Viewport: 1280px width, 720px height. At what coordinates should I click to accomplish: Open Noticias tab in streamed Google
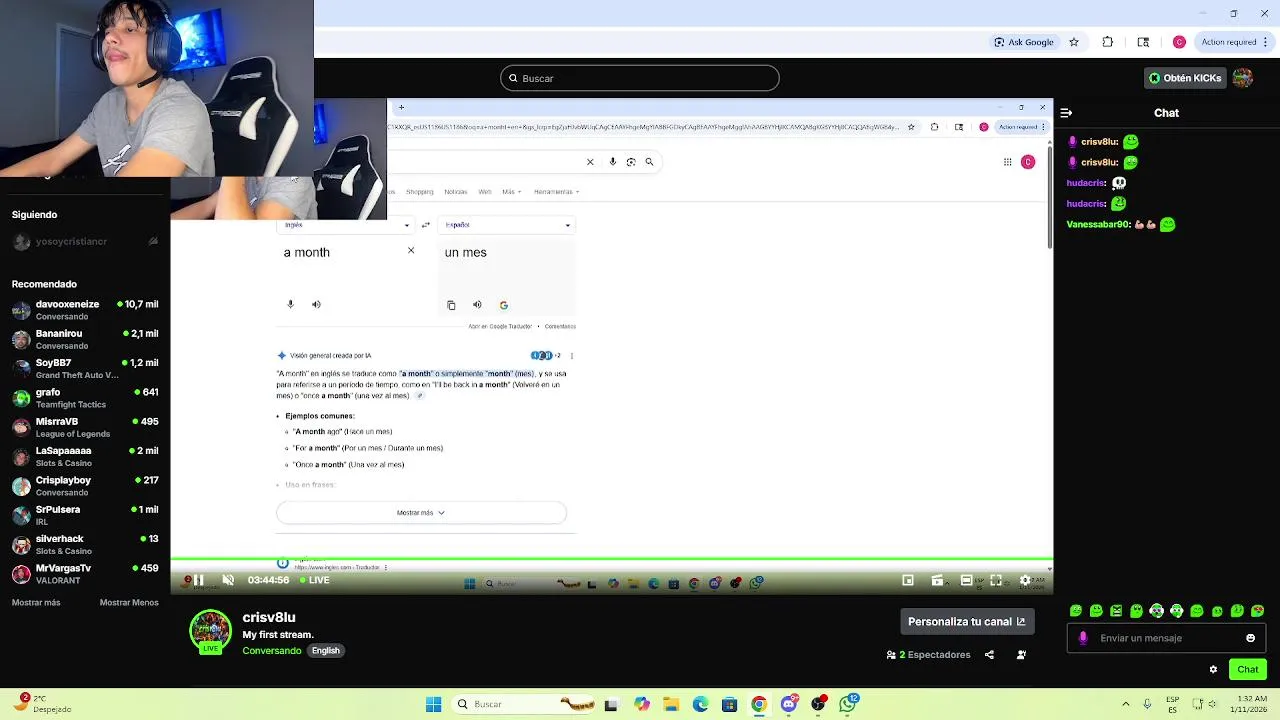(x=456, y=192)
